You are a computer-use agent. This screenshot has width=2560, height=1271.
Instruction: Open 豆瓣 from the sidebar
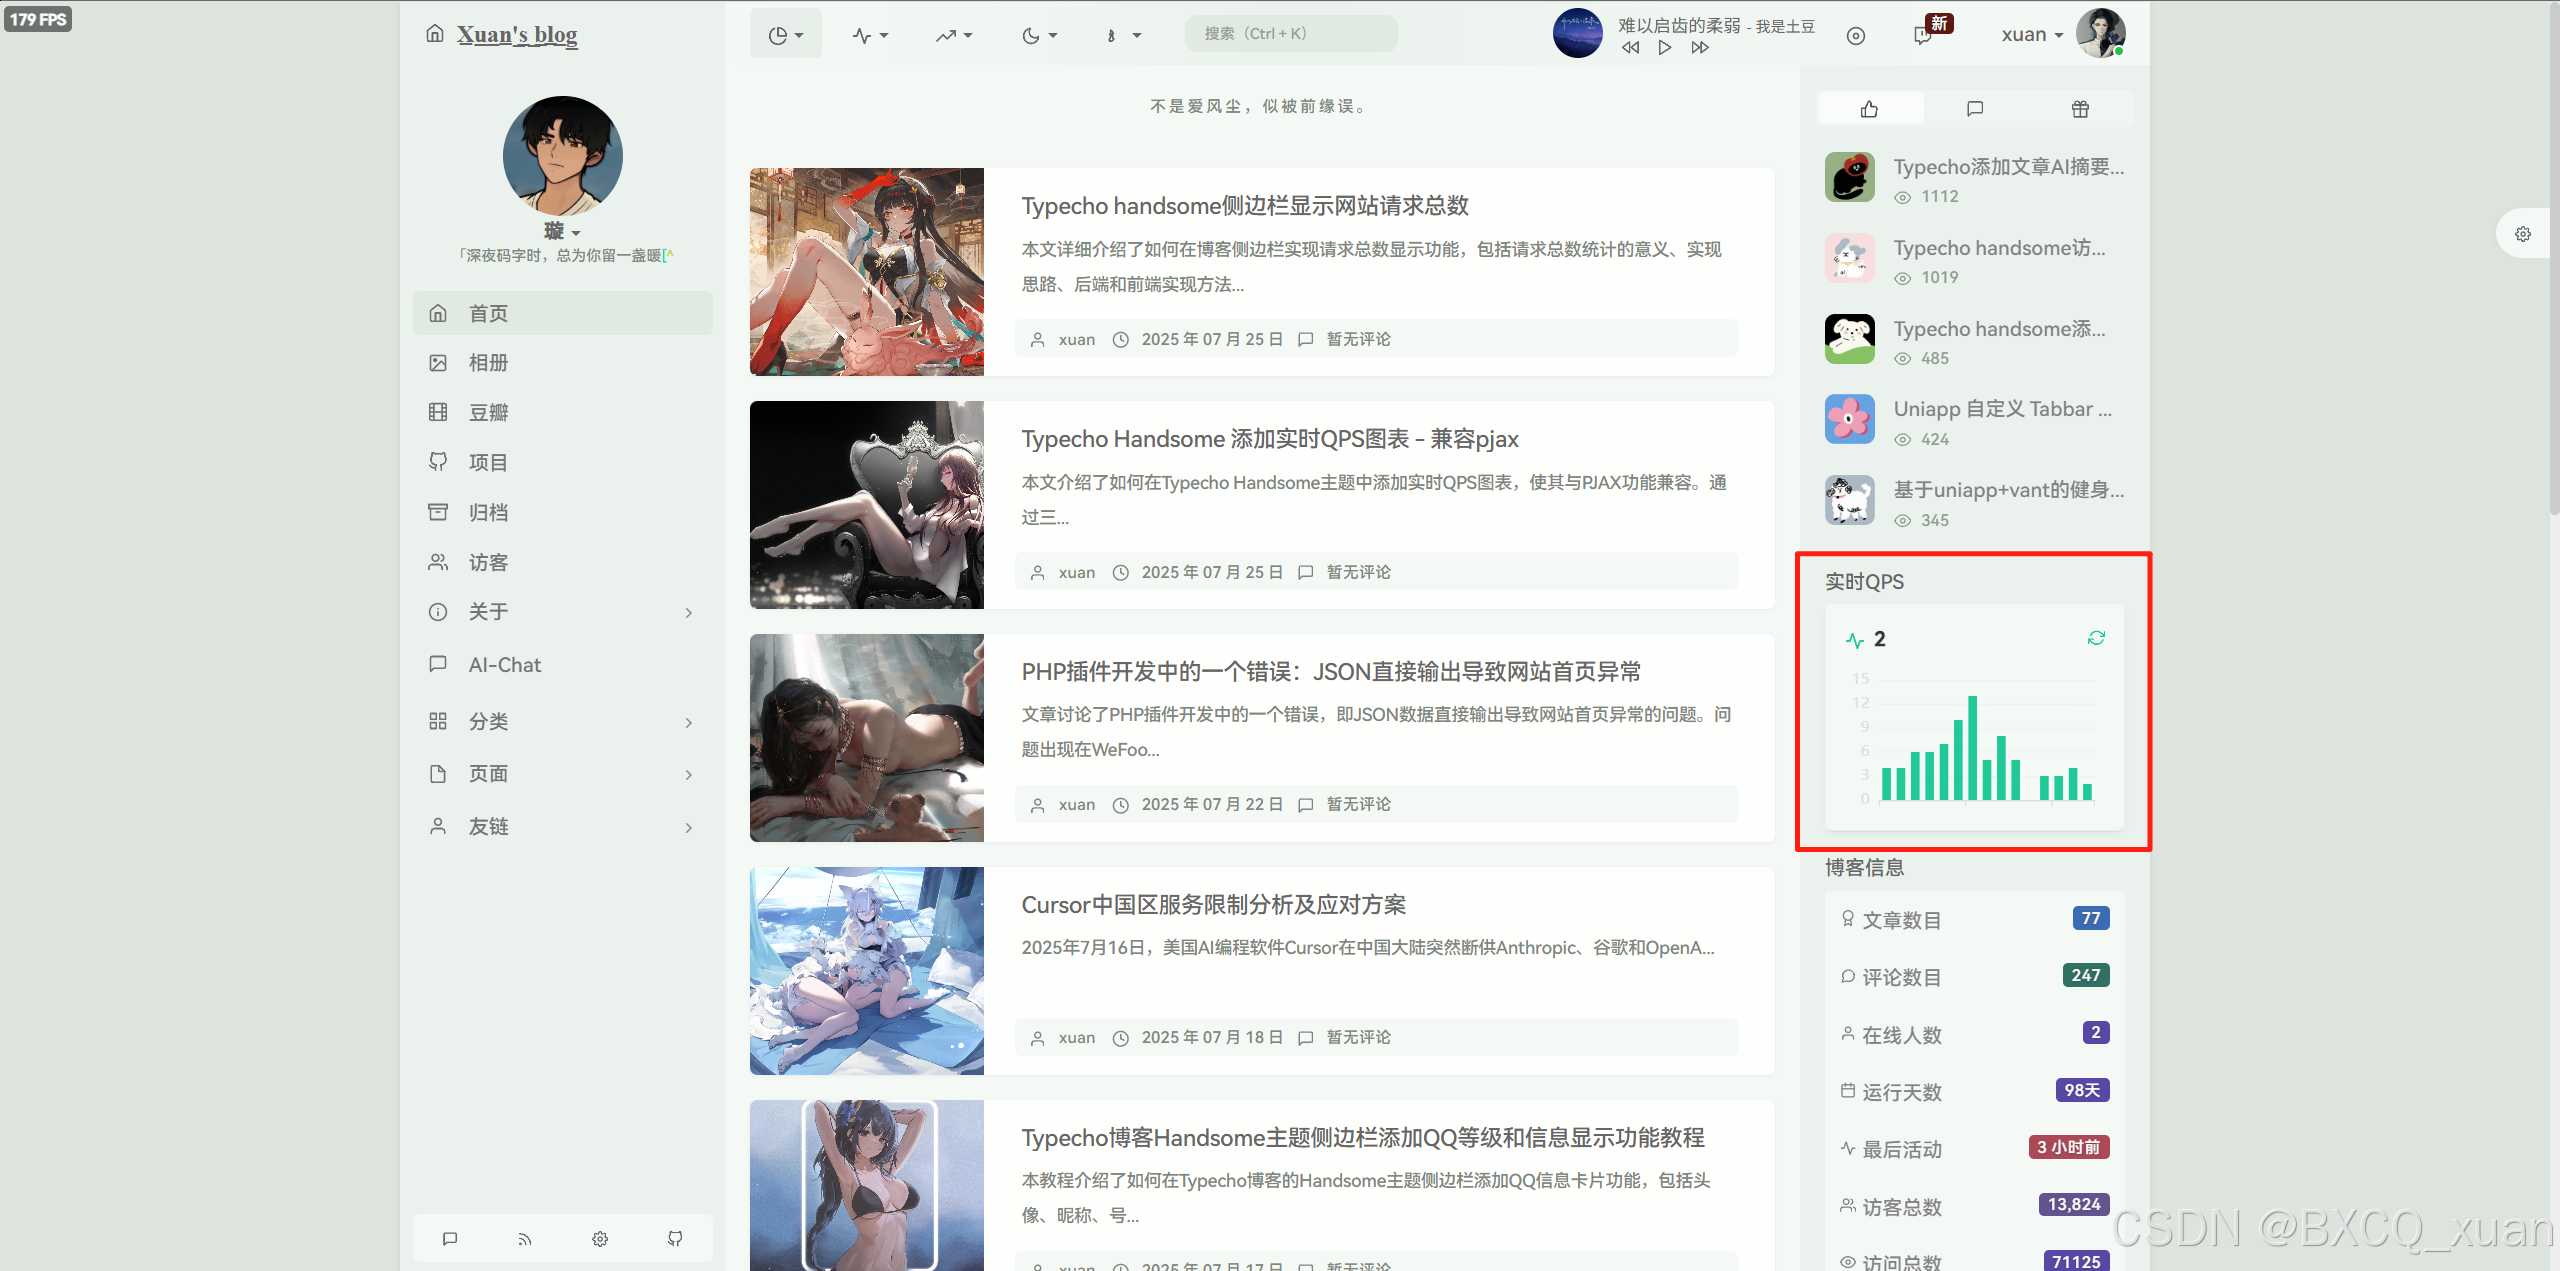tap(563, 413)
